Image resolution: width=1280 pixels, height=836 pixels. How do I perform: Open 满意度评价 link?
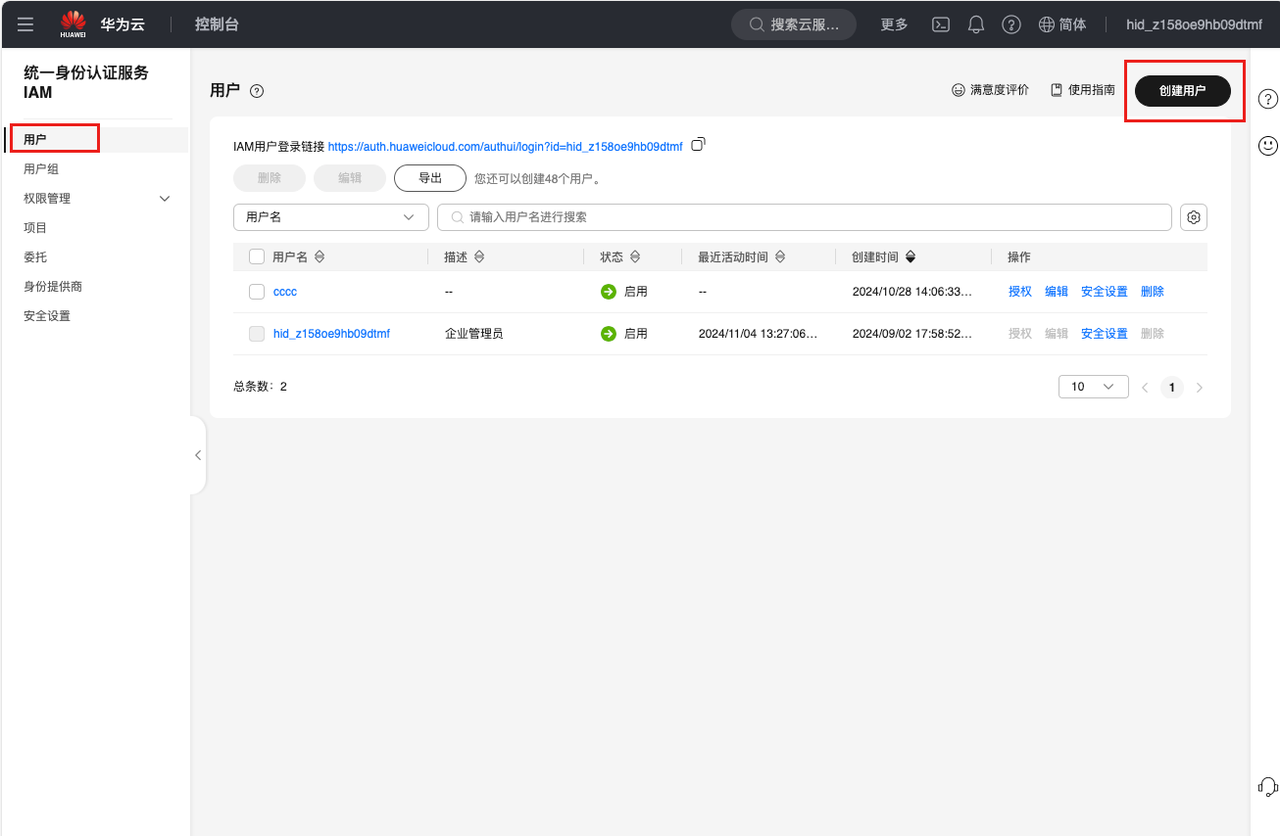[x=990, y=90]
